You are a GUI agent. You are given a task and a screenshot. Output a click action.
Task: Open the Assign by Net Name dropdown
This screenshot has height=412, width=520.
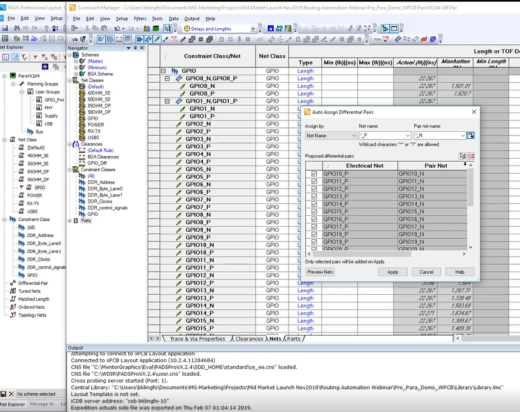click(331, 136)
